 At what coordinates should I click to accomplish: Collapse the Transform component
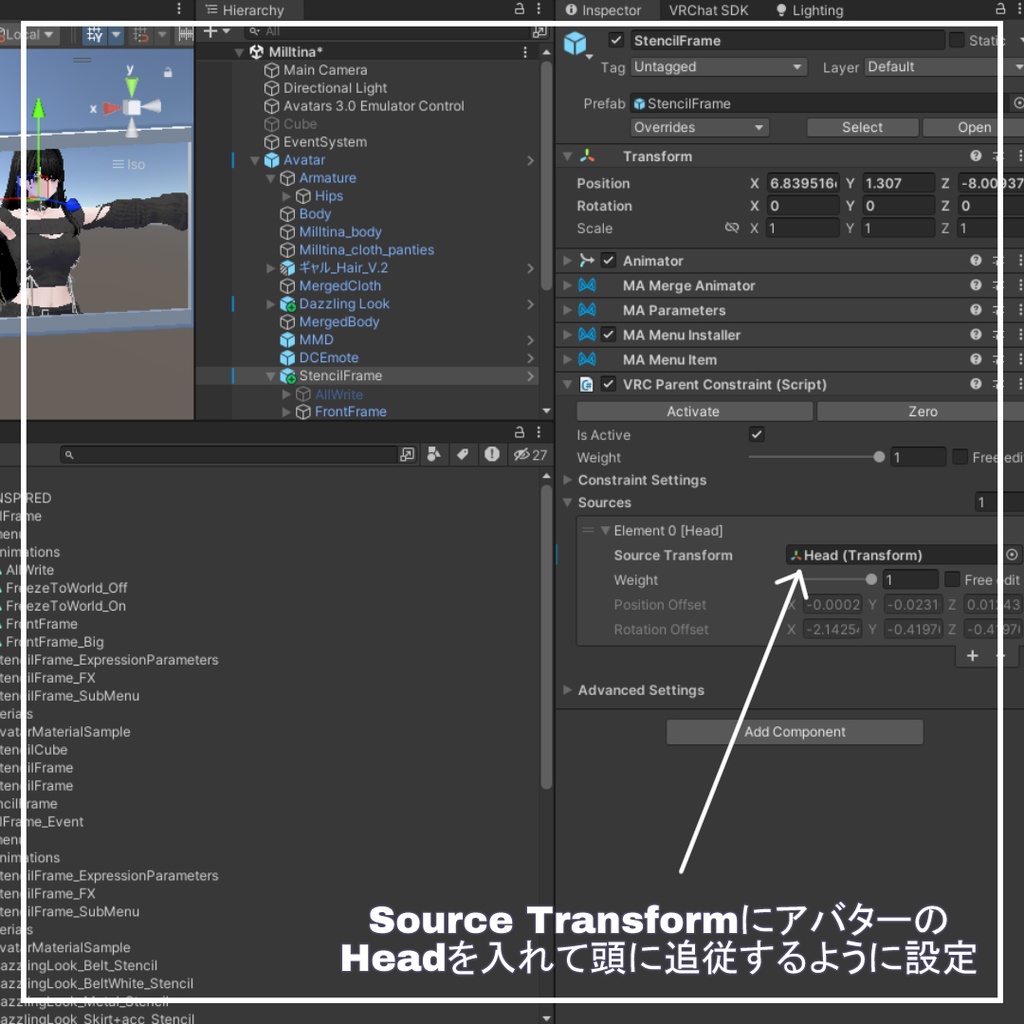[x=568, y=156]
